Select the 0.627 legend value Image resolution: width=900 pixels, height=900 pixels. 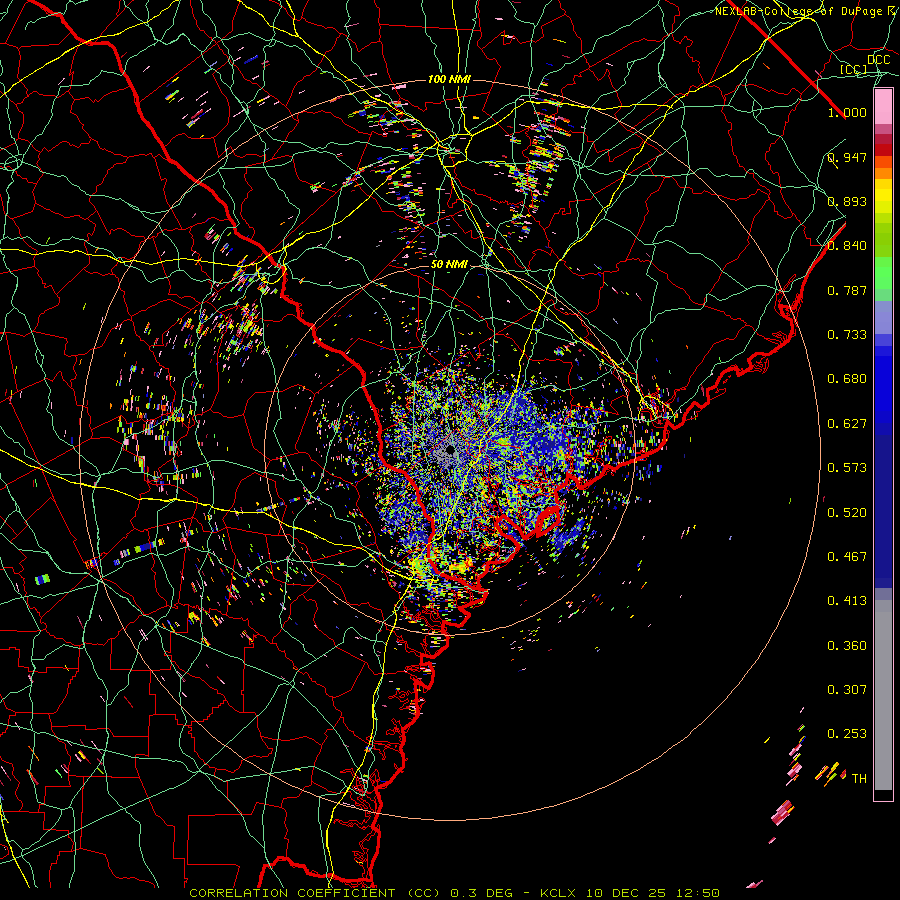[x=847, y=424]
